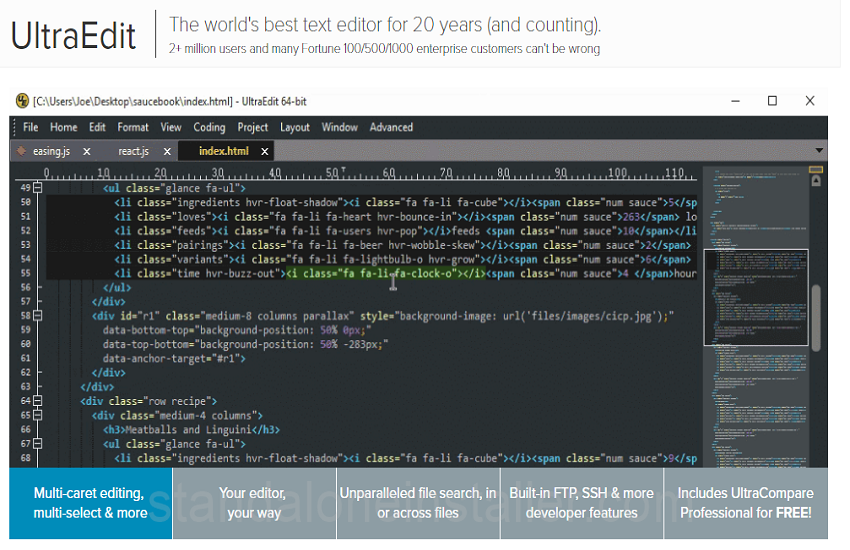Close the index.html tab
This screenshot has height=550, width=850.
click(265, 152)
